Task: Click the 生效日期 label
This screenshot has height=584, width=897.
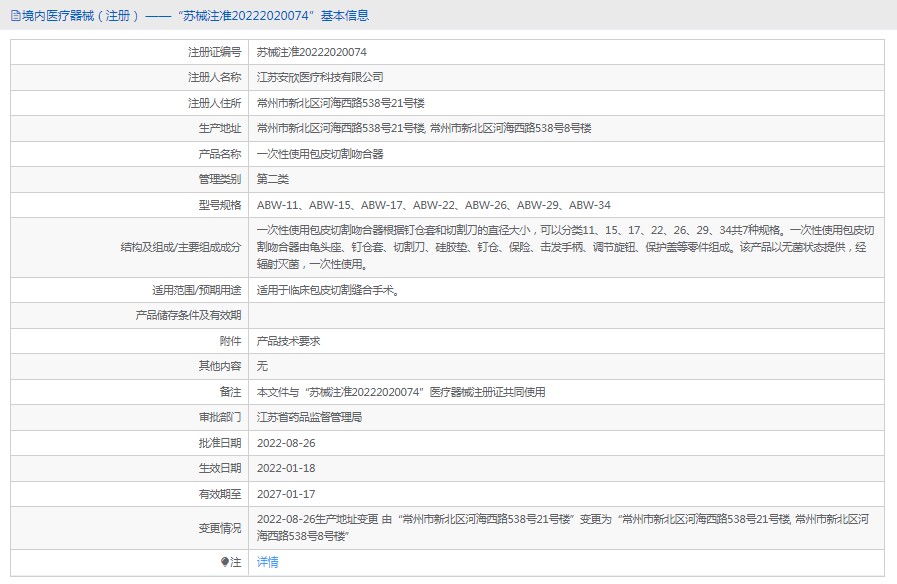Action: pyautogui.click(x=220, y=468)
